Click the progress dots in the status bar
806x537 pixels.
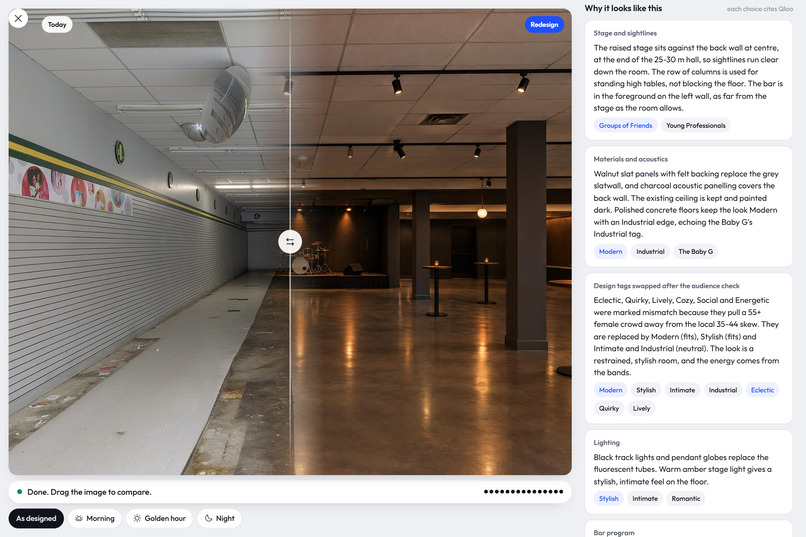(x=523, y=492)
